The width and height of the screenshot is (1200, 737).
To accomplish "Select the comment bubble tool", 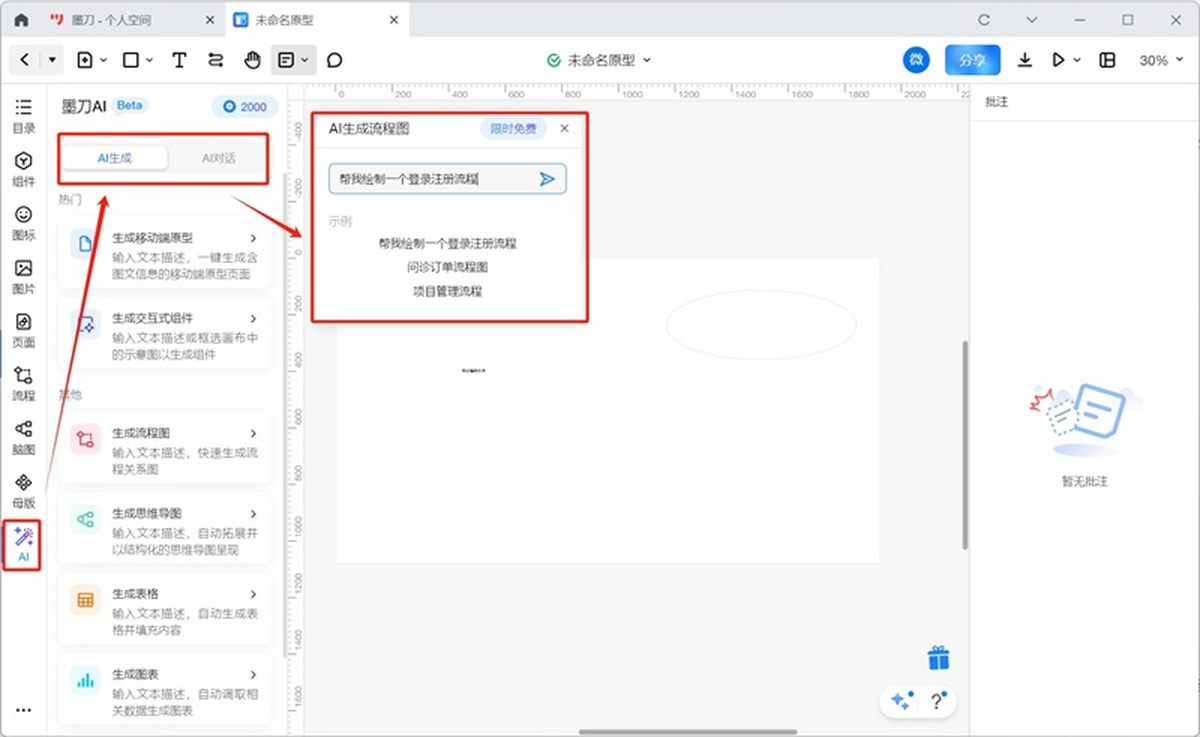I will pos(335,60).
